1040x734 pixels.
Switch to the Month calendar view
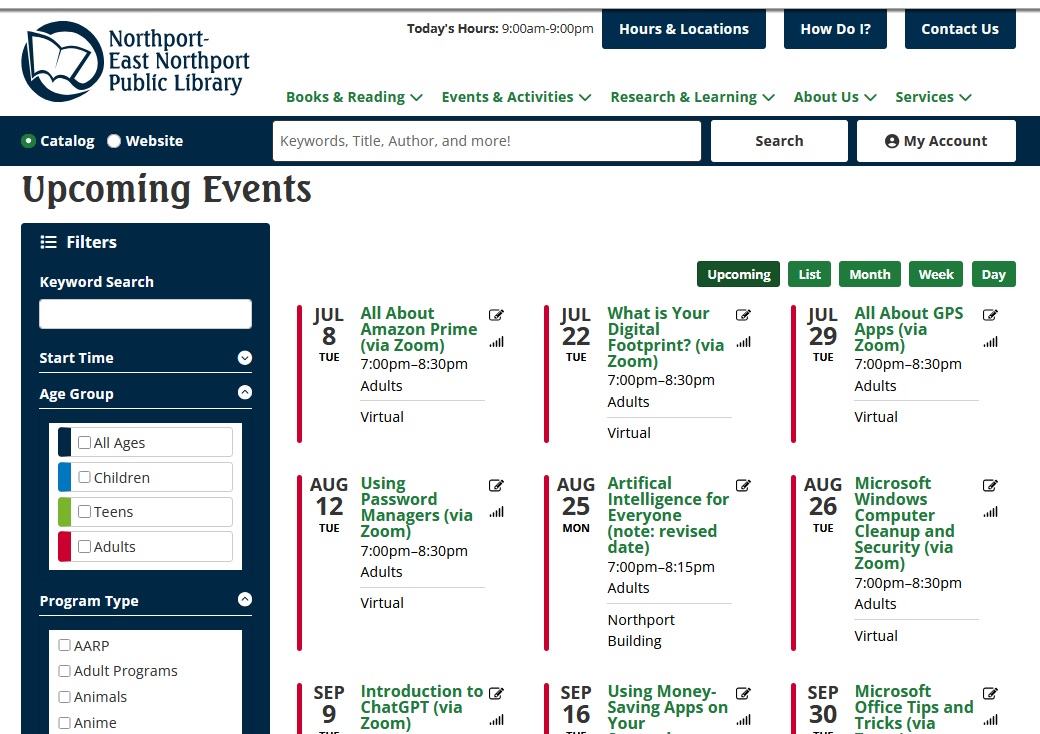click(870, 275)
